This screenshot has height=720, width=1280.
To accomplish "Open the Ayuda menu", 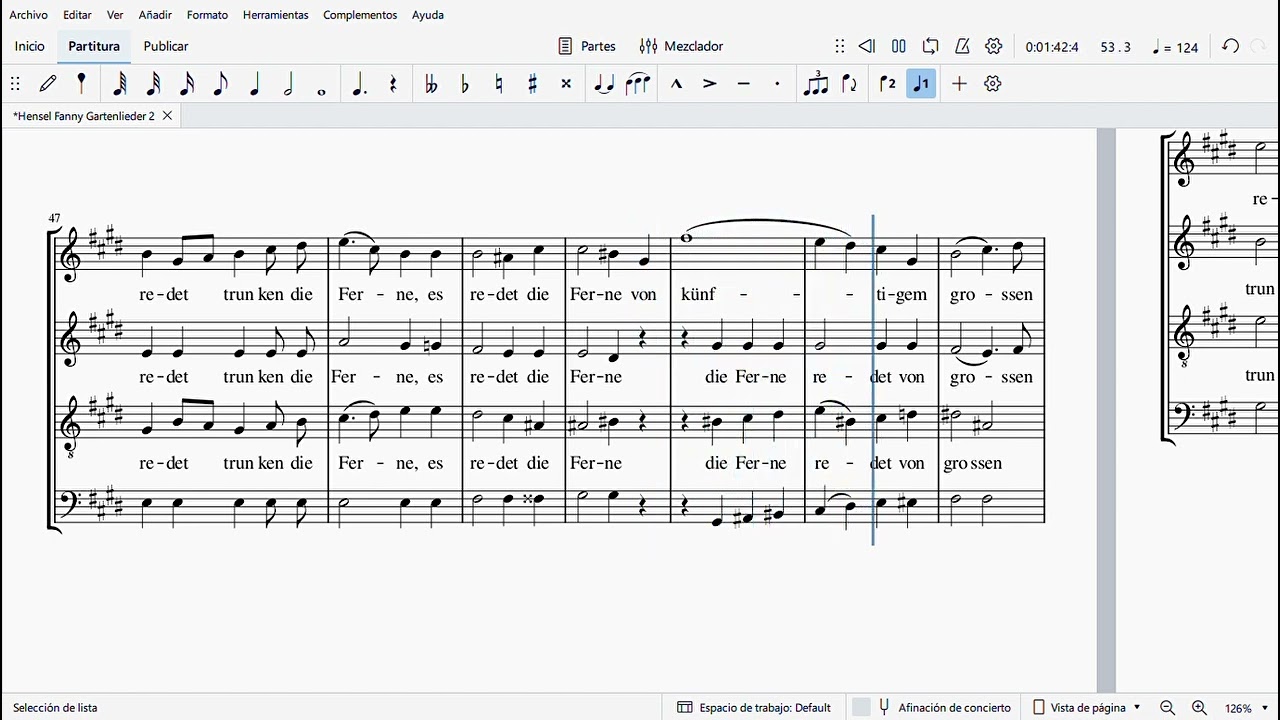I will 428,15.
